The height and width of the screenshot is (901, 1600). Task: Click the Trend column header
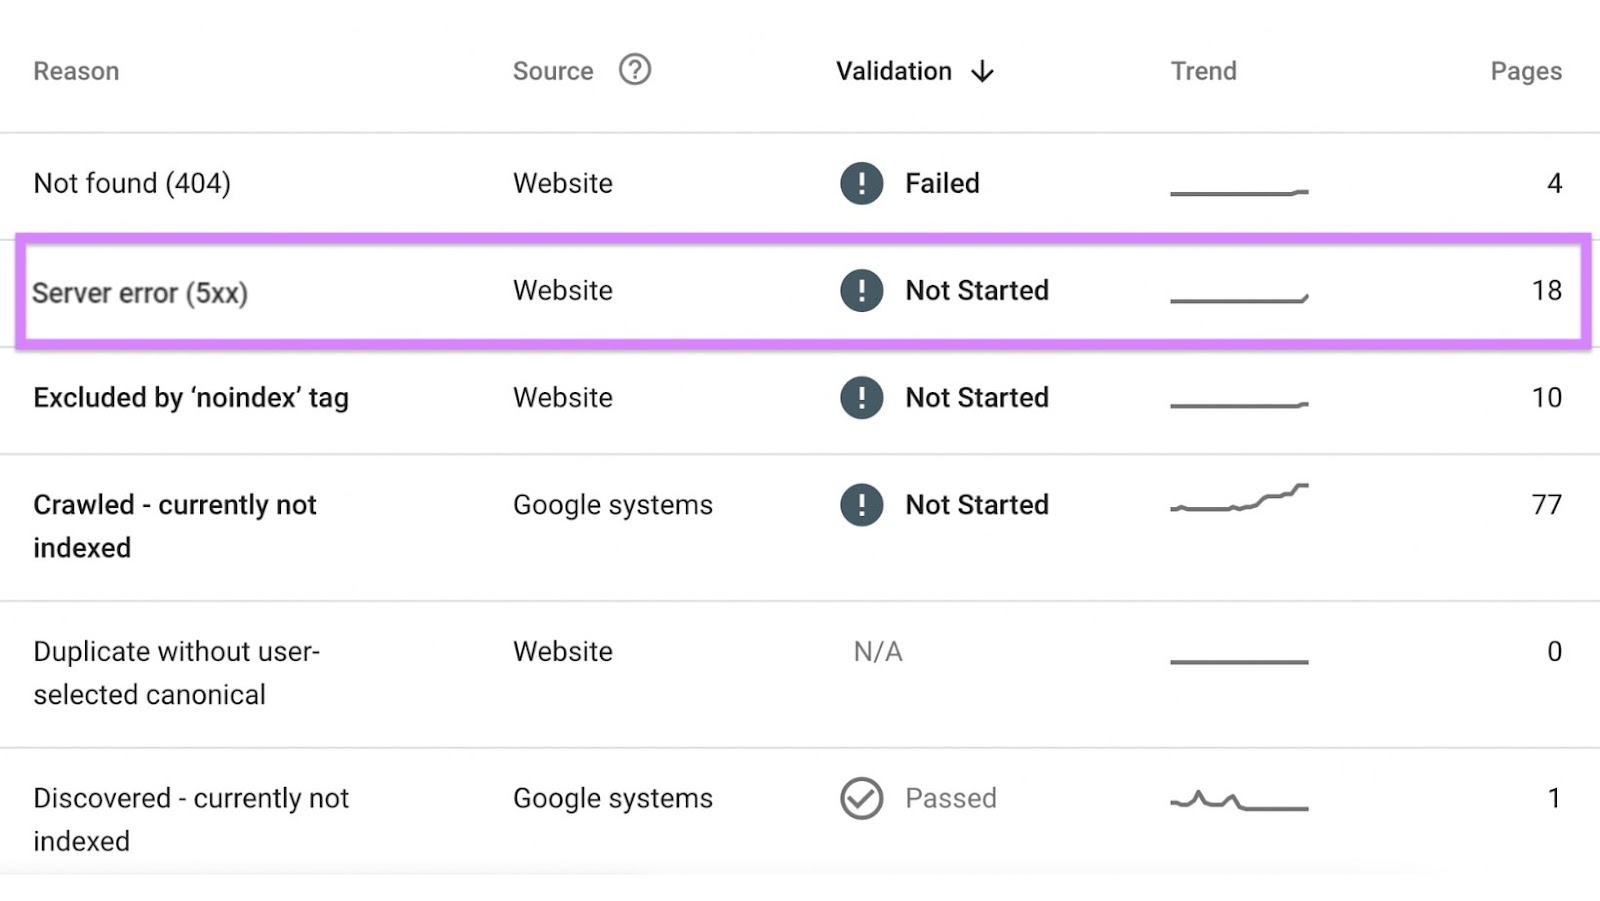[x=1204, y=71]
